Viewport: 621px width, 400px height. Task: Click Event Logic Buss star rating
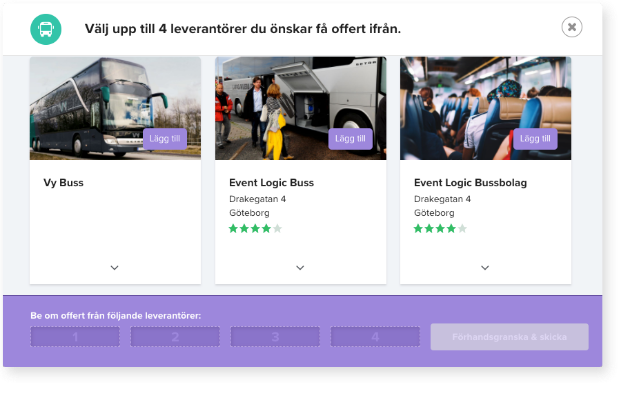click(255, 229)
